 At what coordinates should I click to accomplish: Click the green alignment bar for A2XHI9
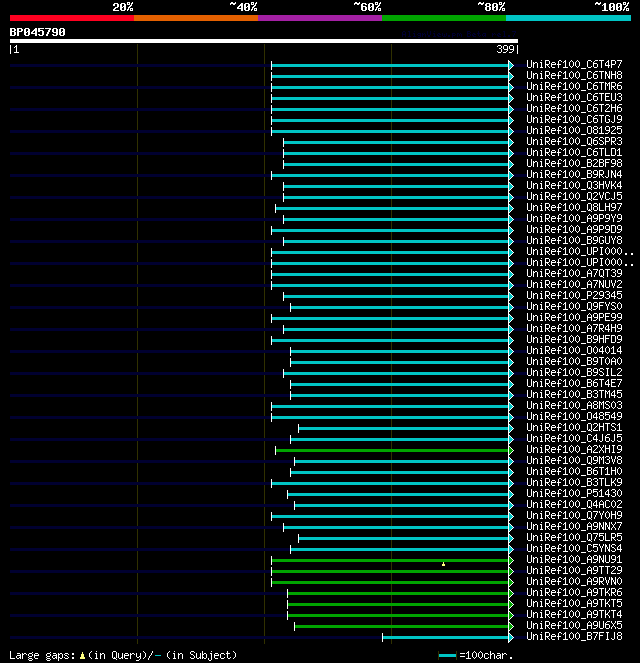(392, 450)
